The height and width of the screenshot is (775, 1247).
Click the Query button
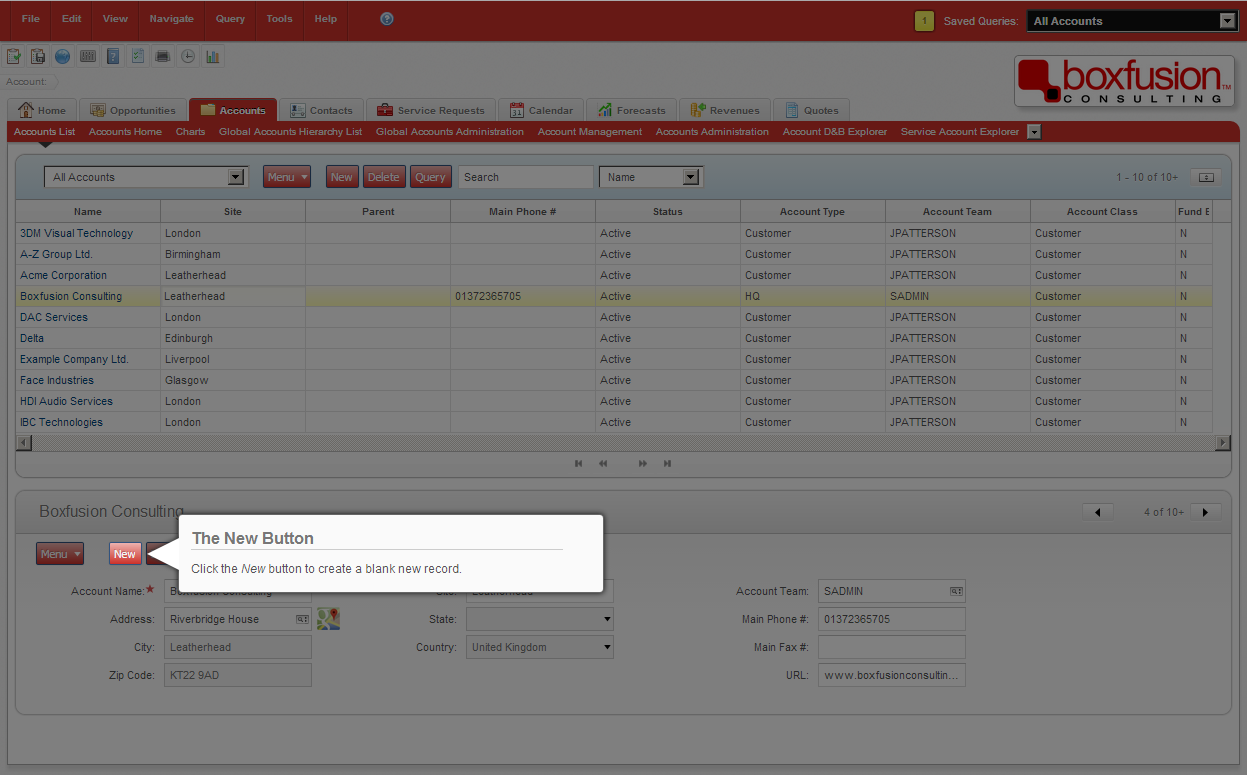[x=430, y=177]
